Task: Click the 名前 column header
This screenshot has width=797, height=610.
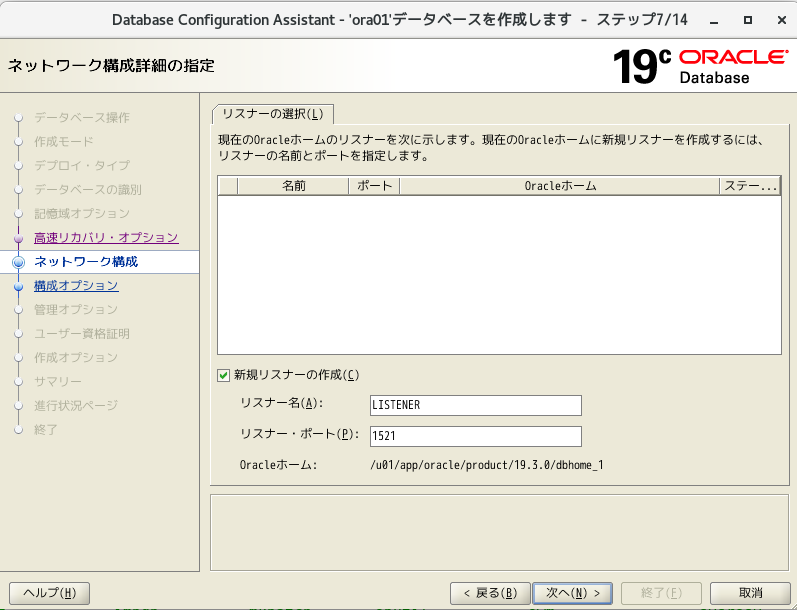Action: (x=293, y=186)
